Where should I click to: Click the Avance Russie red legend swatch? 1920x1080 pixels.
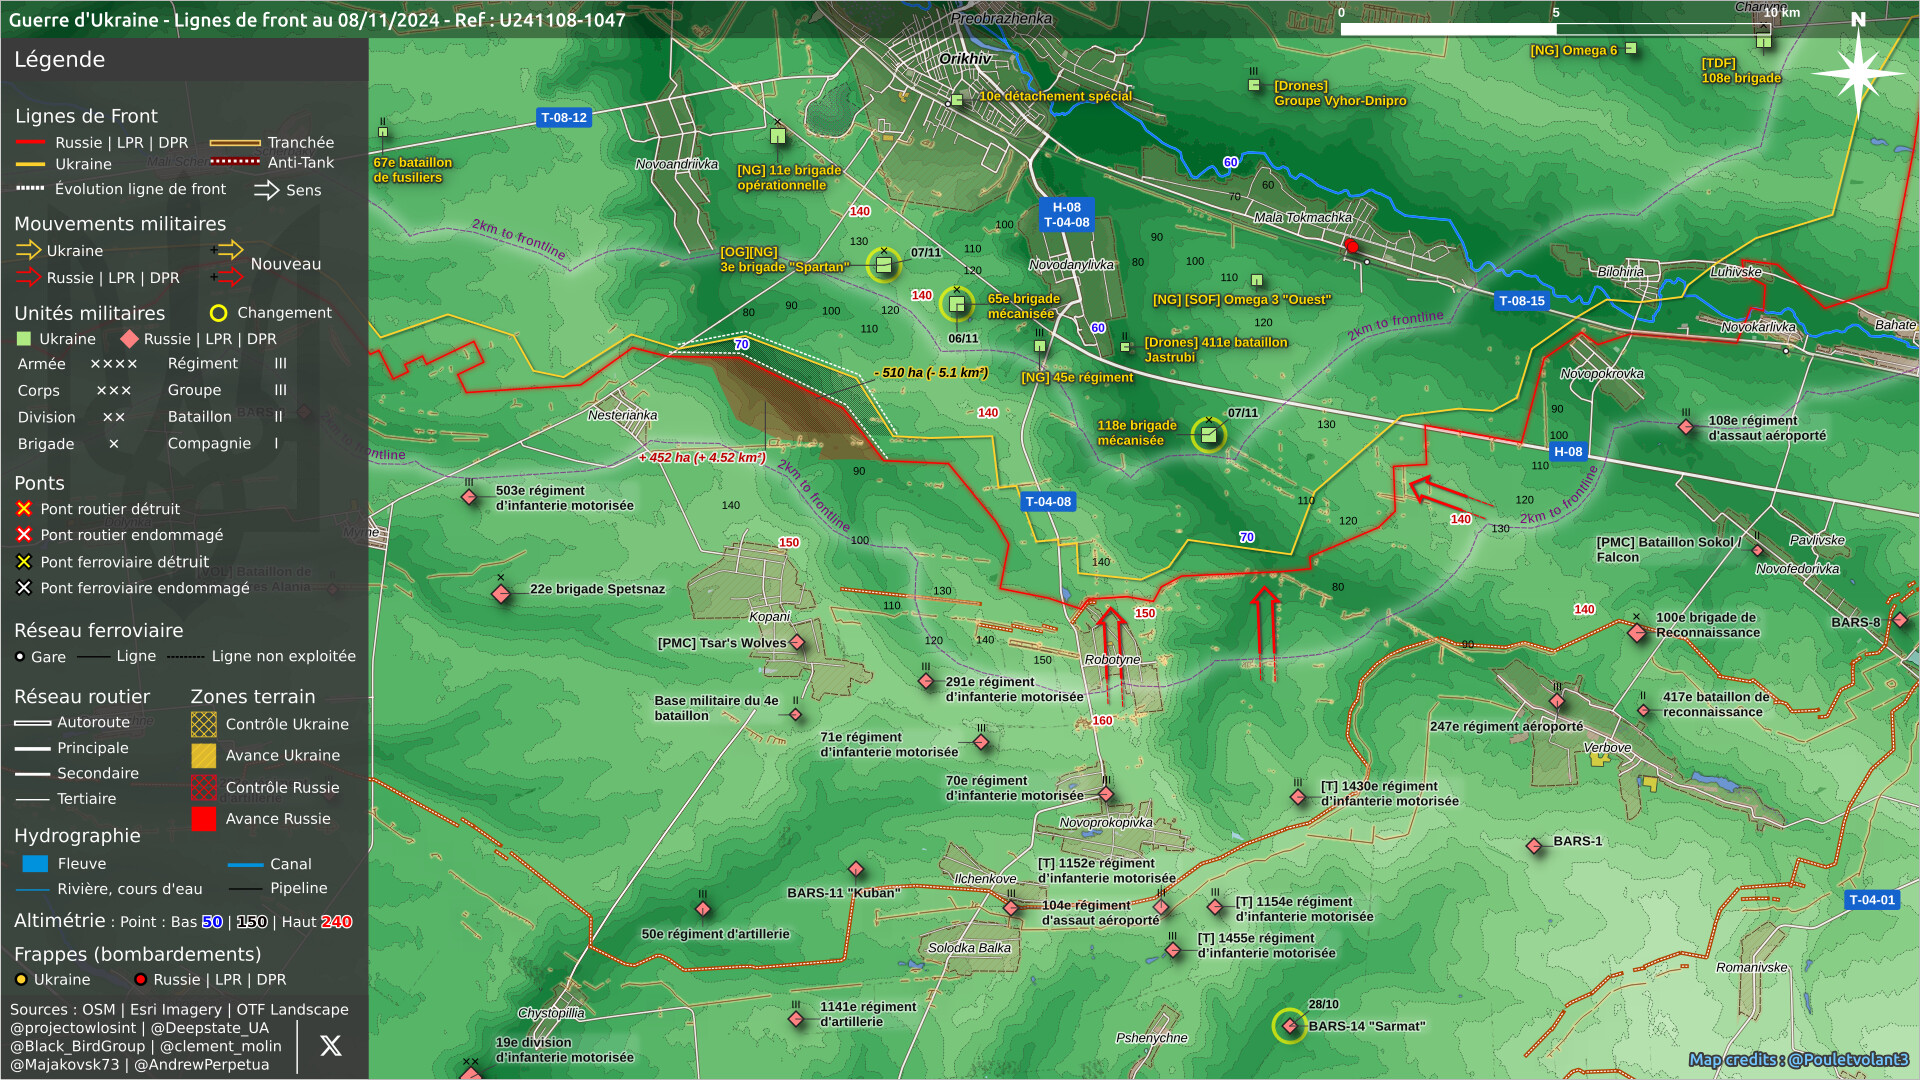pos(204,819)
